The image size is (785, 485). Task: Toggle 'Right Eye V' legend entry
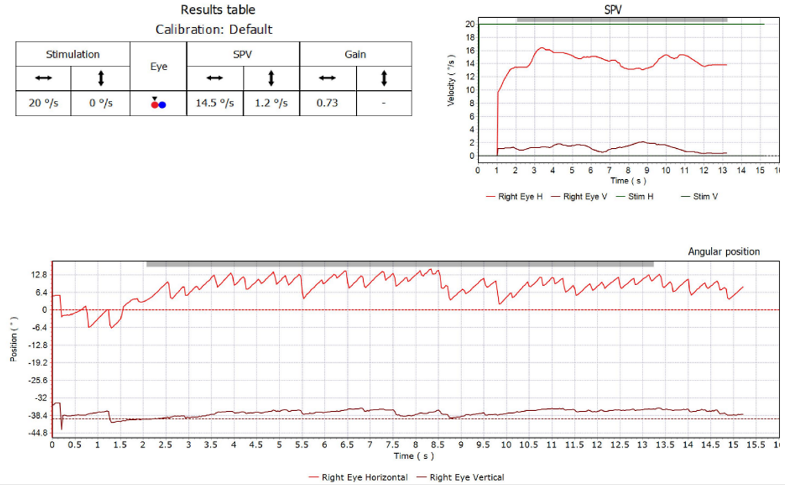(x=579, y=197)
